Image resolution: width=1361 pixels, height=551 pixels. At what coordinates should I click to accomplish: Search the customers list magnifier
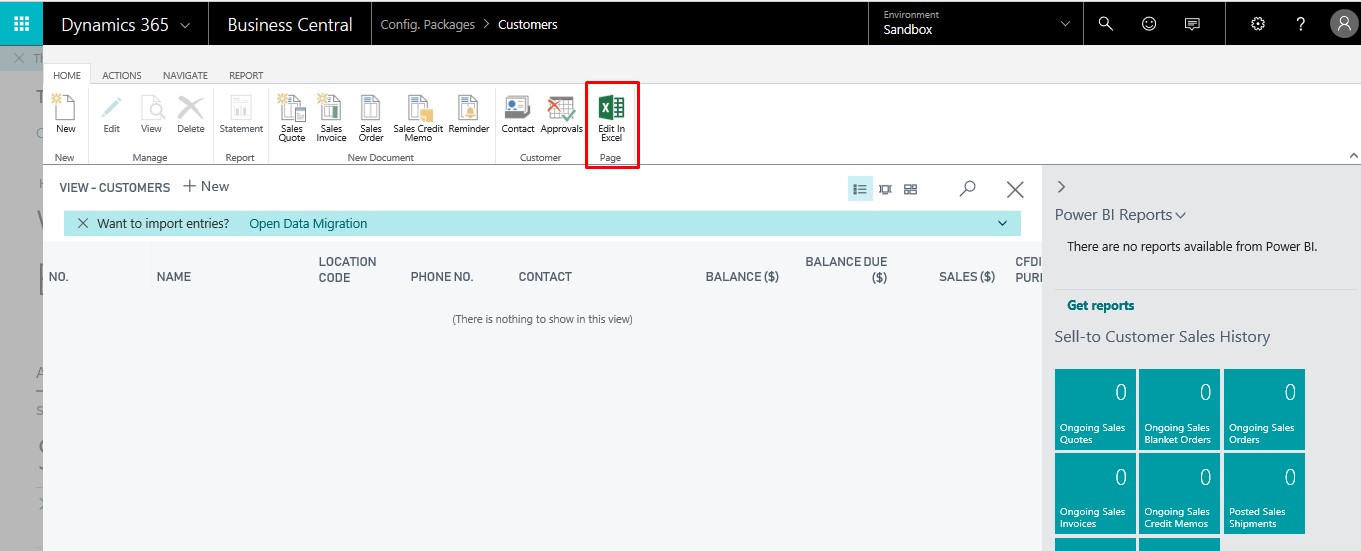click(967, 188)
